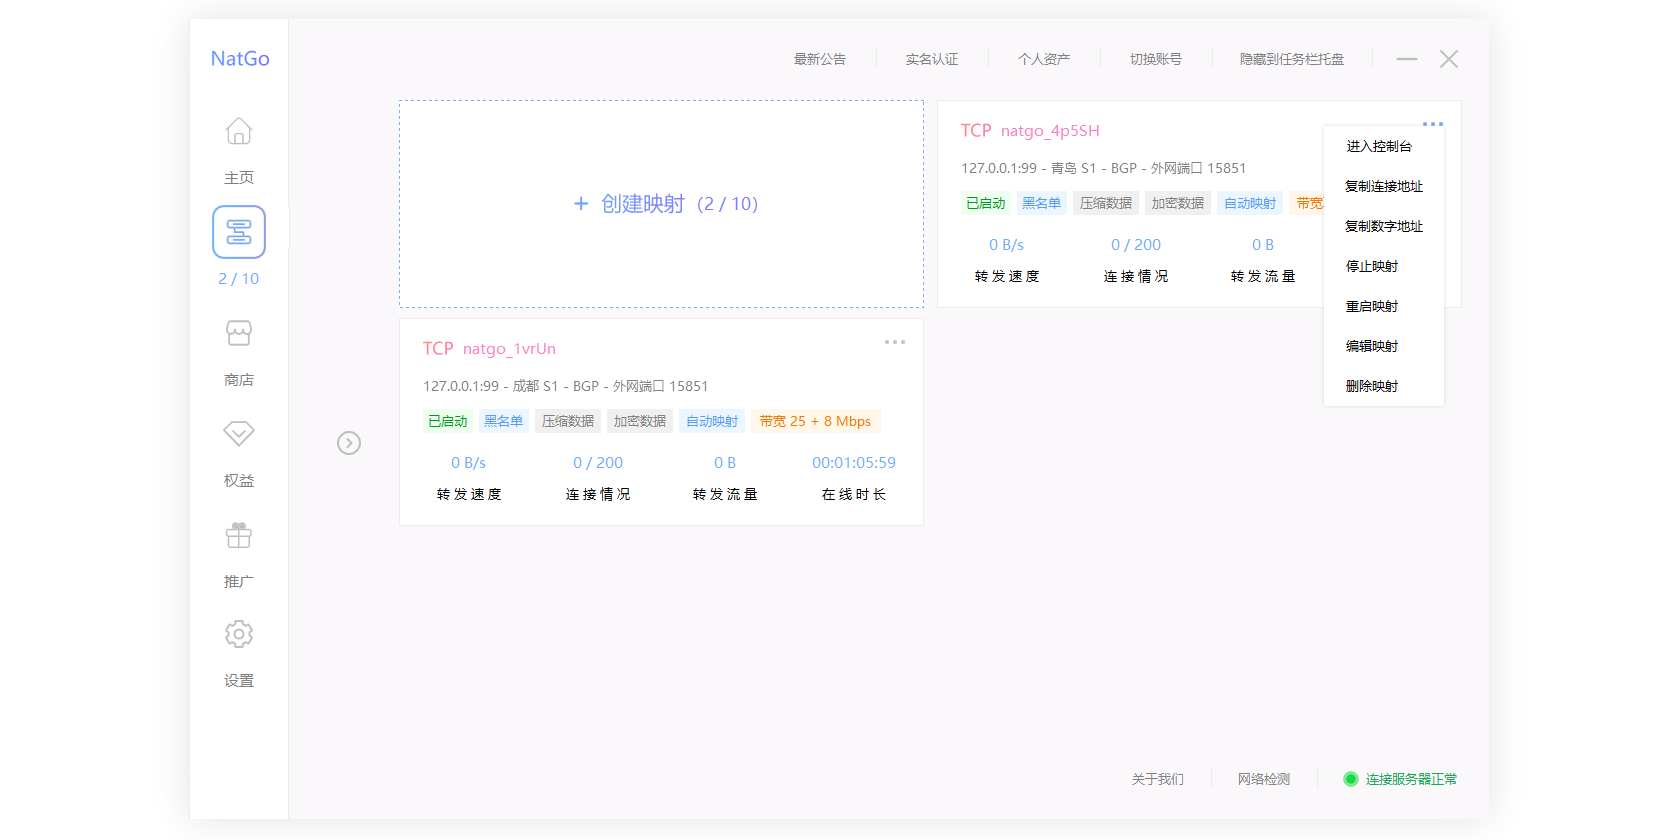Open the three-dot menu for natgo_1vrUn
Screen dimensions: 1680x840
tap(894, 342)
